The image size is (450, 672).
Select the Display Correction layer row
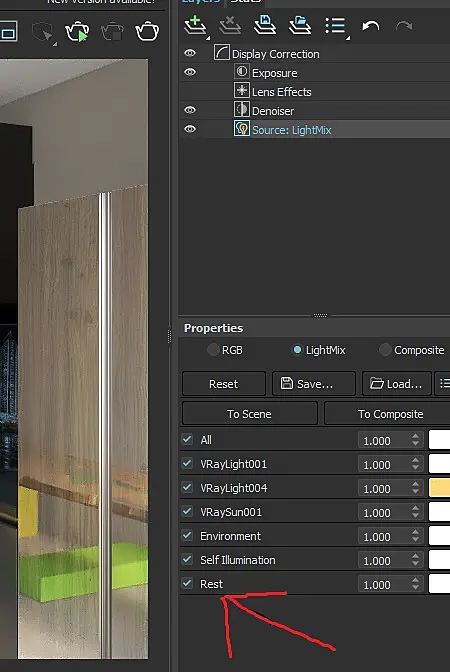tap(315, 54)
